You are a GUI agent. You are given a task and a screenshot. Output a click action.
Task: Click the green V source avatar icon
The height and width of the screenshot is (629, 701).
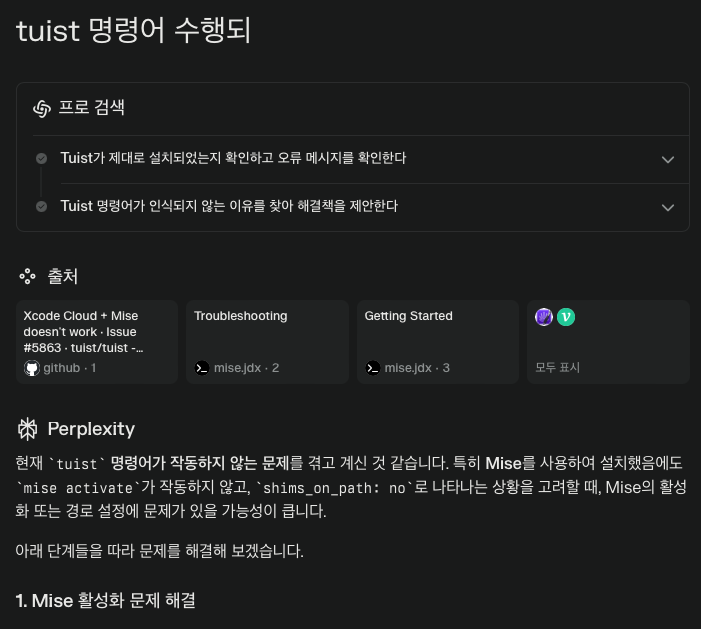click(x=566, y=317)
